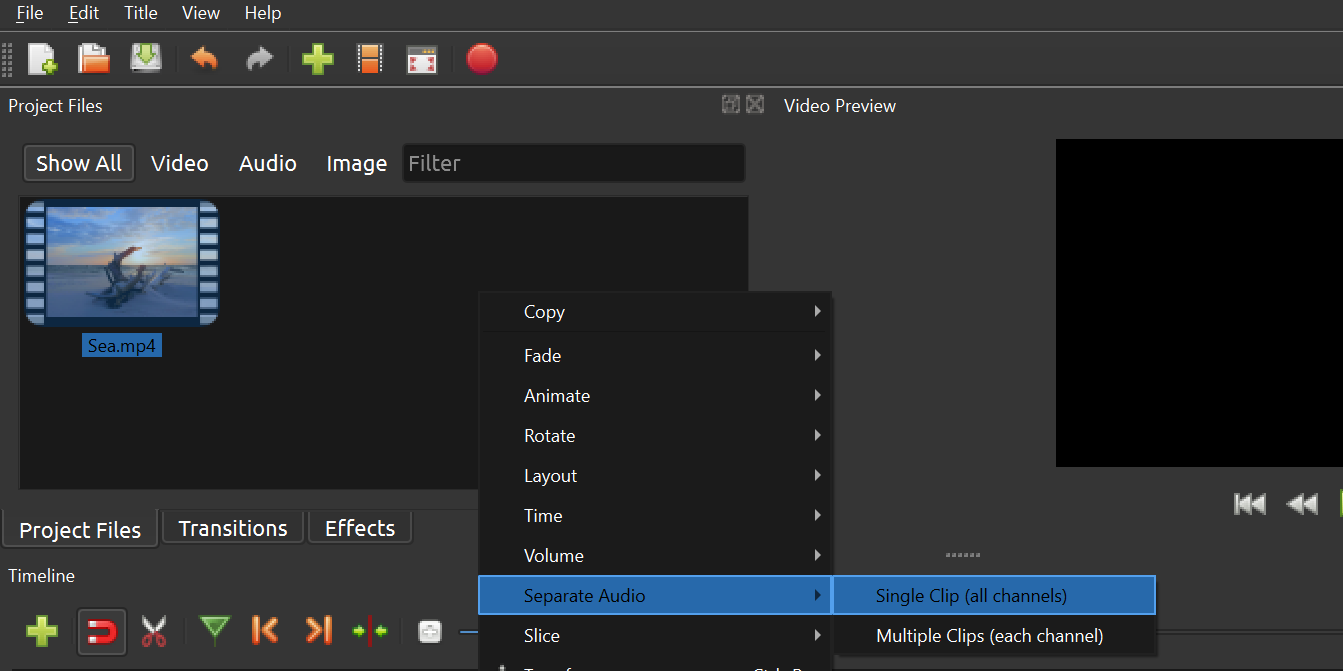The image size is (1343, 671).
Task: Click the green Import Files plus icon
Action: coord(317,60)
